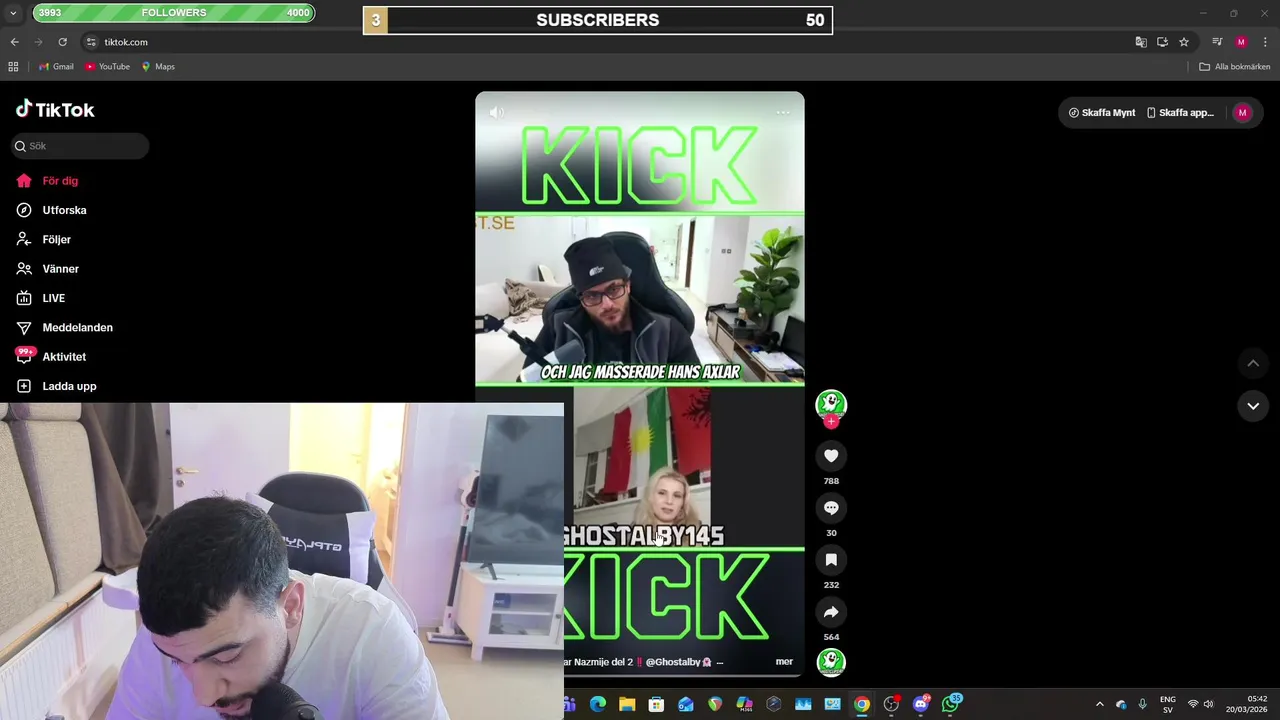1280x720 pixels.
Task: Share the video using the arrow icon
Action: 831,612
